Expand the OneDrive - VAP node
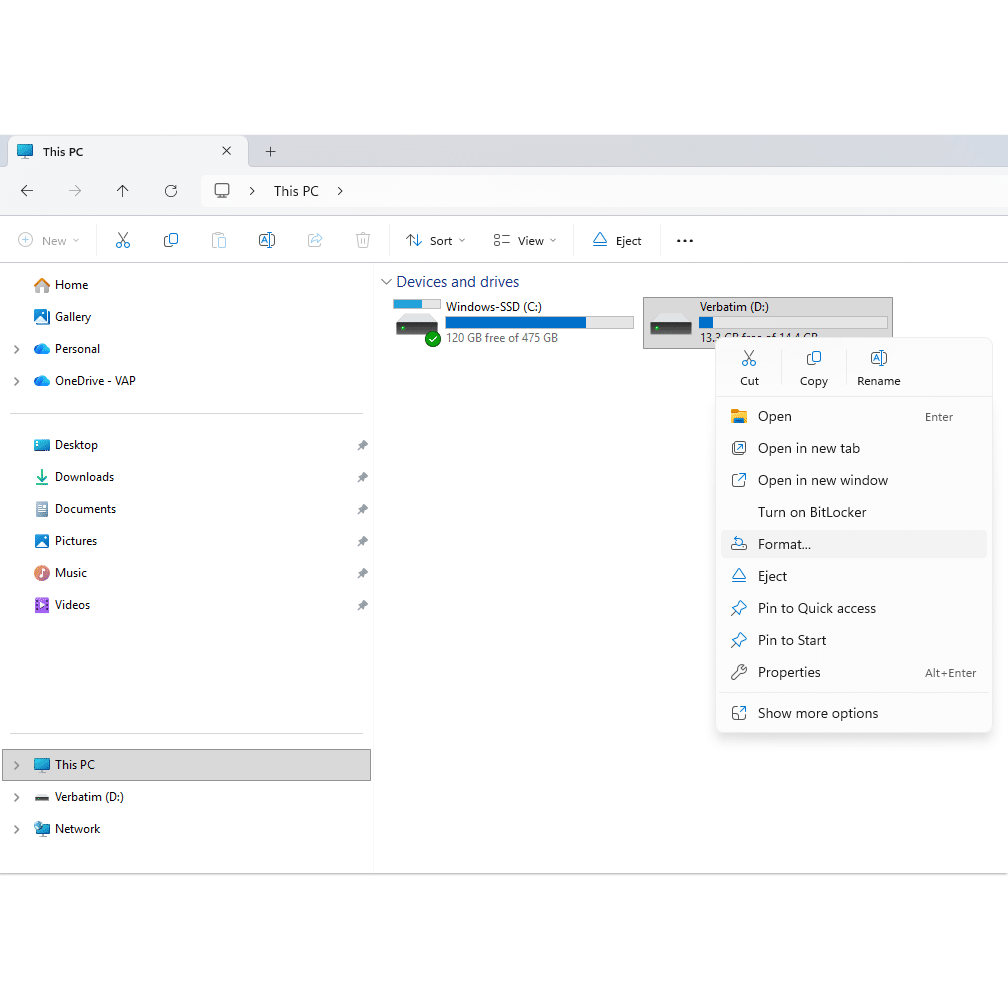 click(17, 381)
